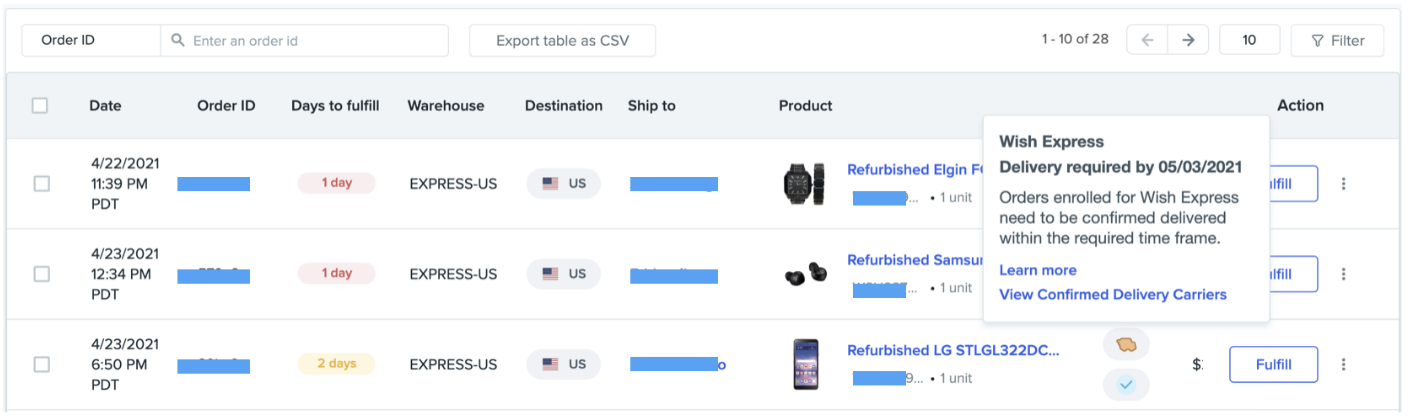Screen dimensions: 1408x416
Task: Click the search magnifier icon
Action: click(178, 41)
